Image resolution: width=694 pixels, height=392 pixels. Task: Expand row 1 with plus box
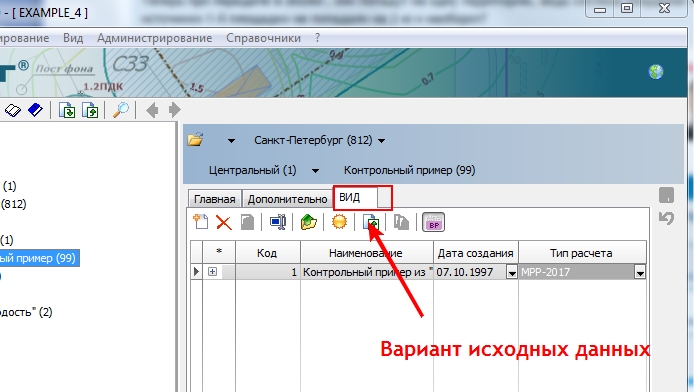pos(212,272)
